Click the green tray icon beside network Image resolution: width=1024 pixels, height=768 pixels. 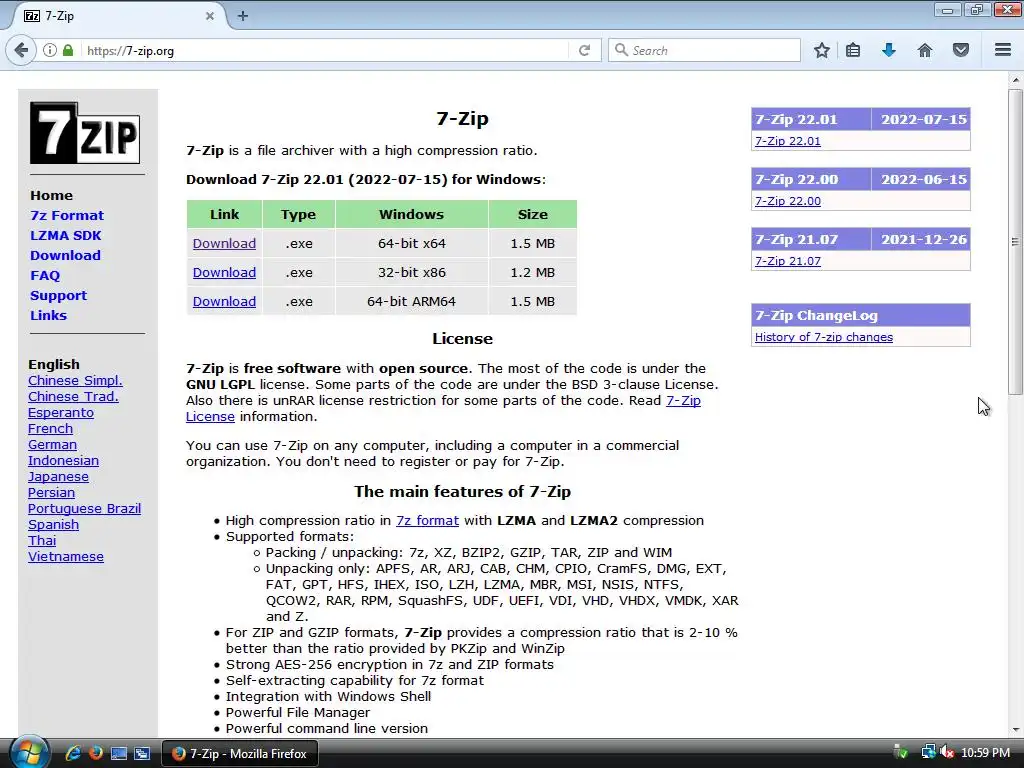901,752
